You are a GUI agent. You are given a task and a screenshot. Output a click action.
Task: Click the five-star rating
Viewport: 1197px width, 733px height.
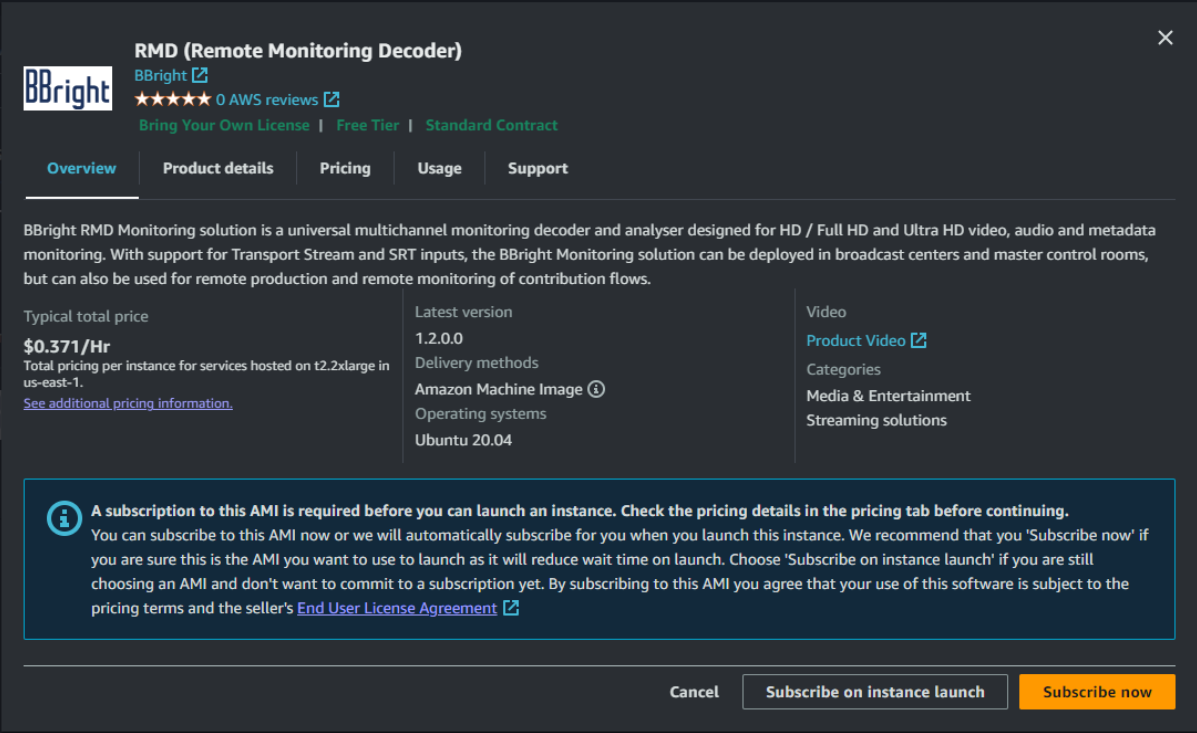coord(173,99)
